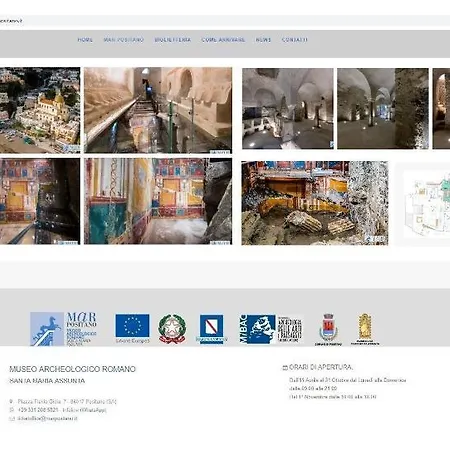450x450 pixels.
Task: Click the Italian Republic emblem
Action: click(x=172, y=329)
